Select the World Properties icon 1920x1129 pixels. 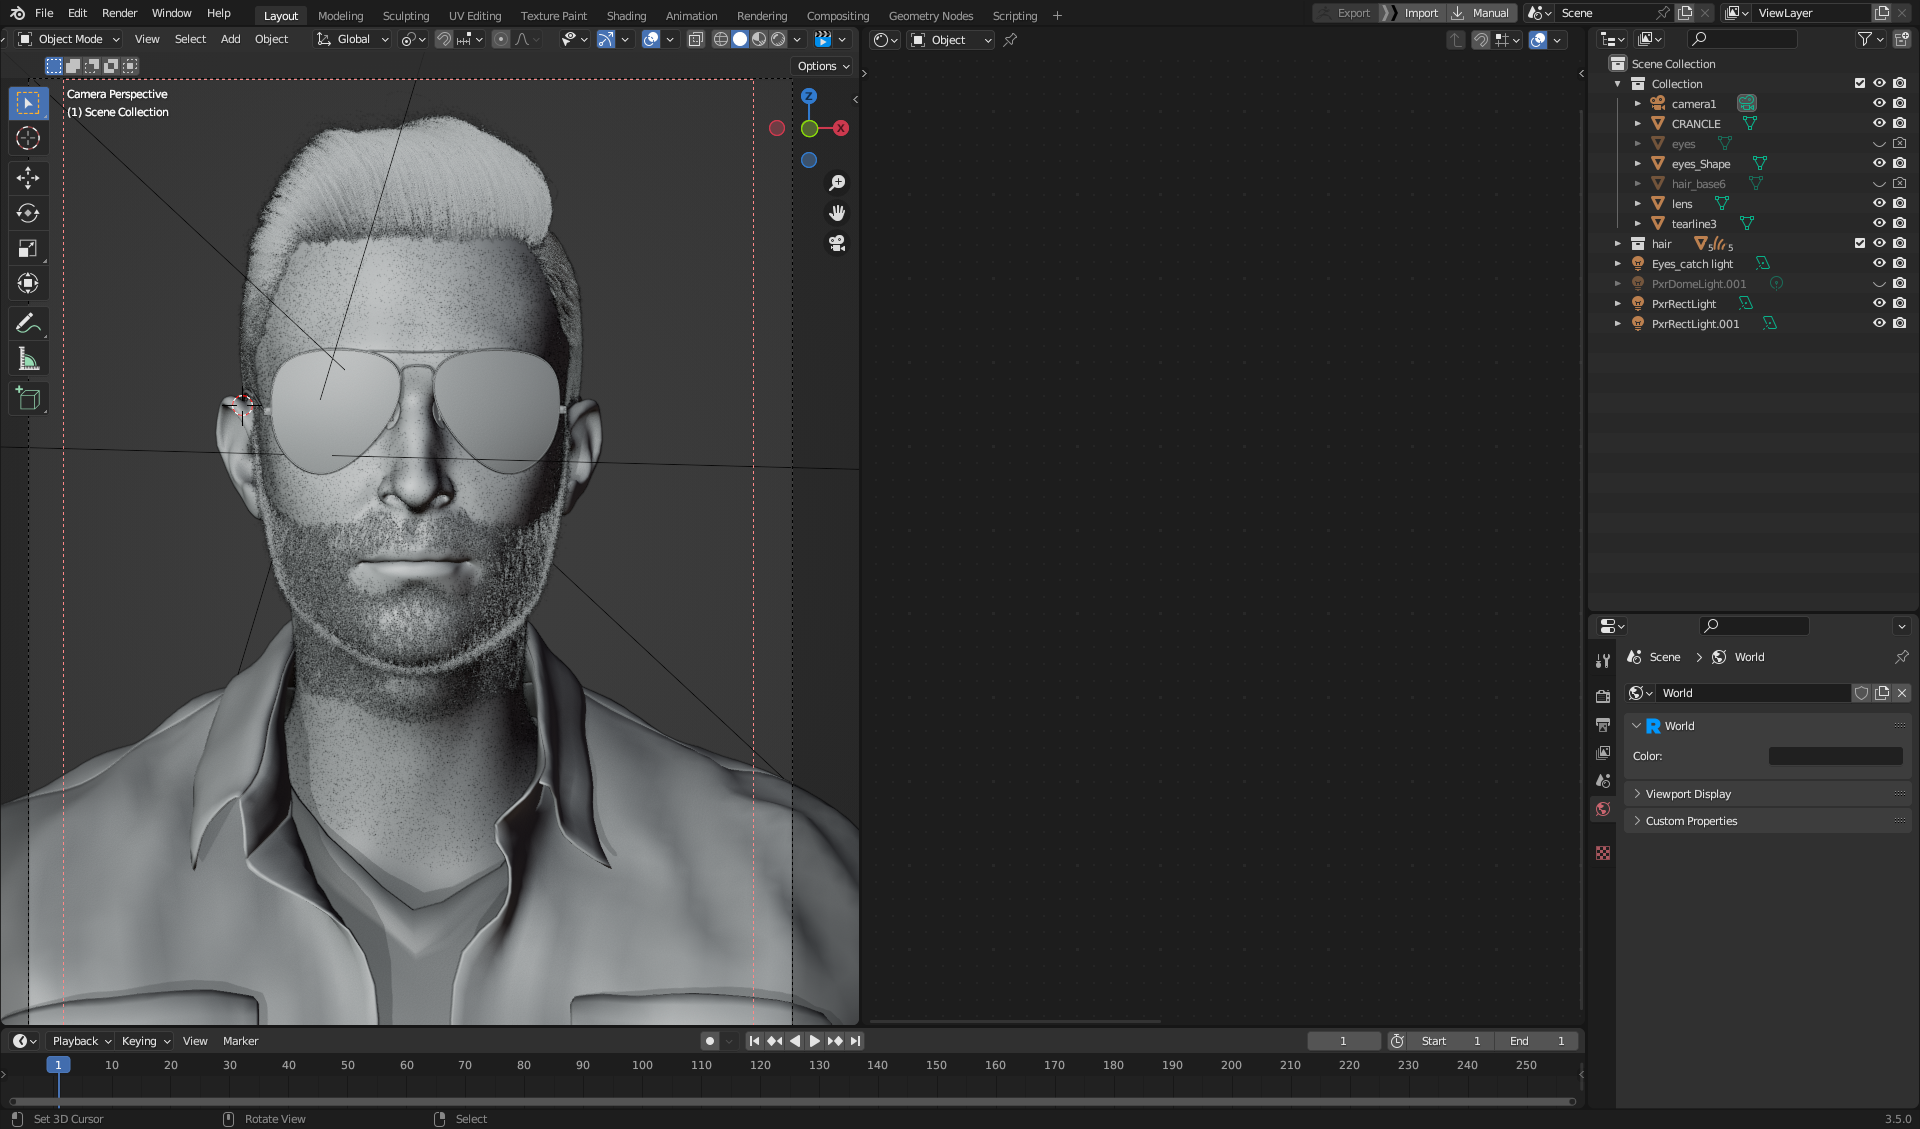click(1603, 808)
